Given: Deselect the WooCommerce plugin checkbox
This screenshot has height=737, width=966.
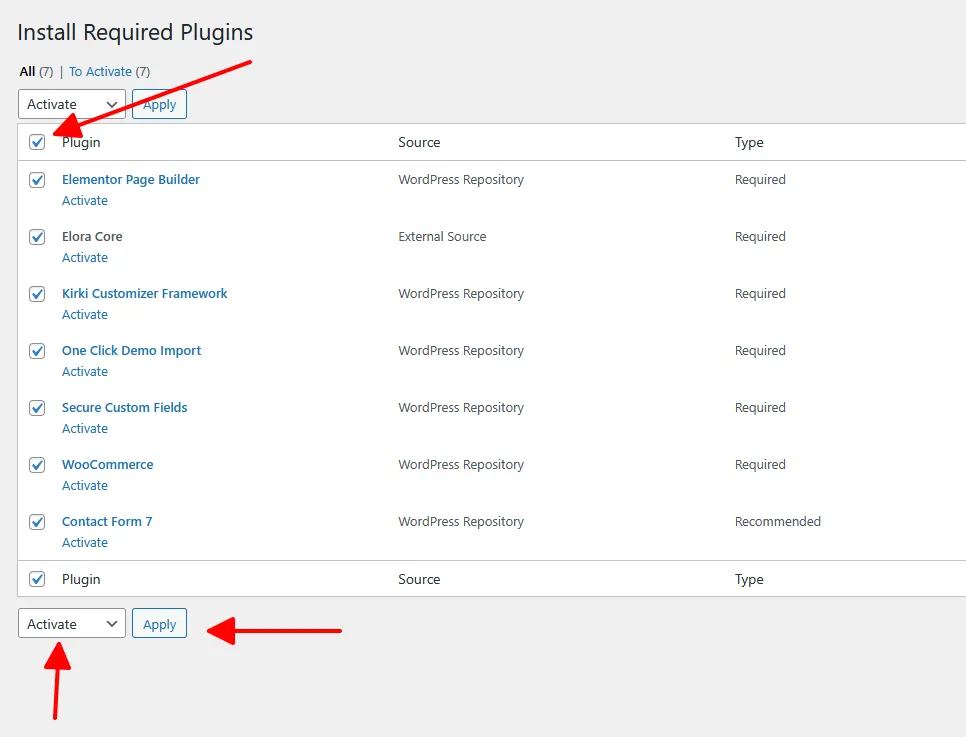Looking at the screenshot, I should point(37,465).
